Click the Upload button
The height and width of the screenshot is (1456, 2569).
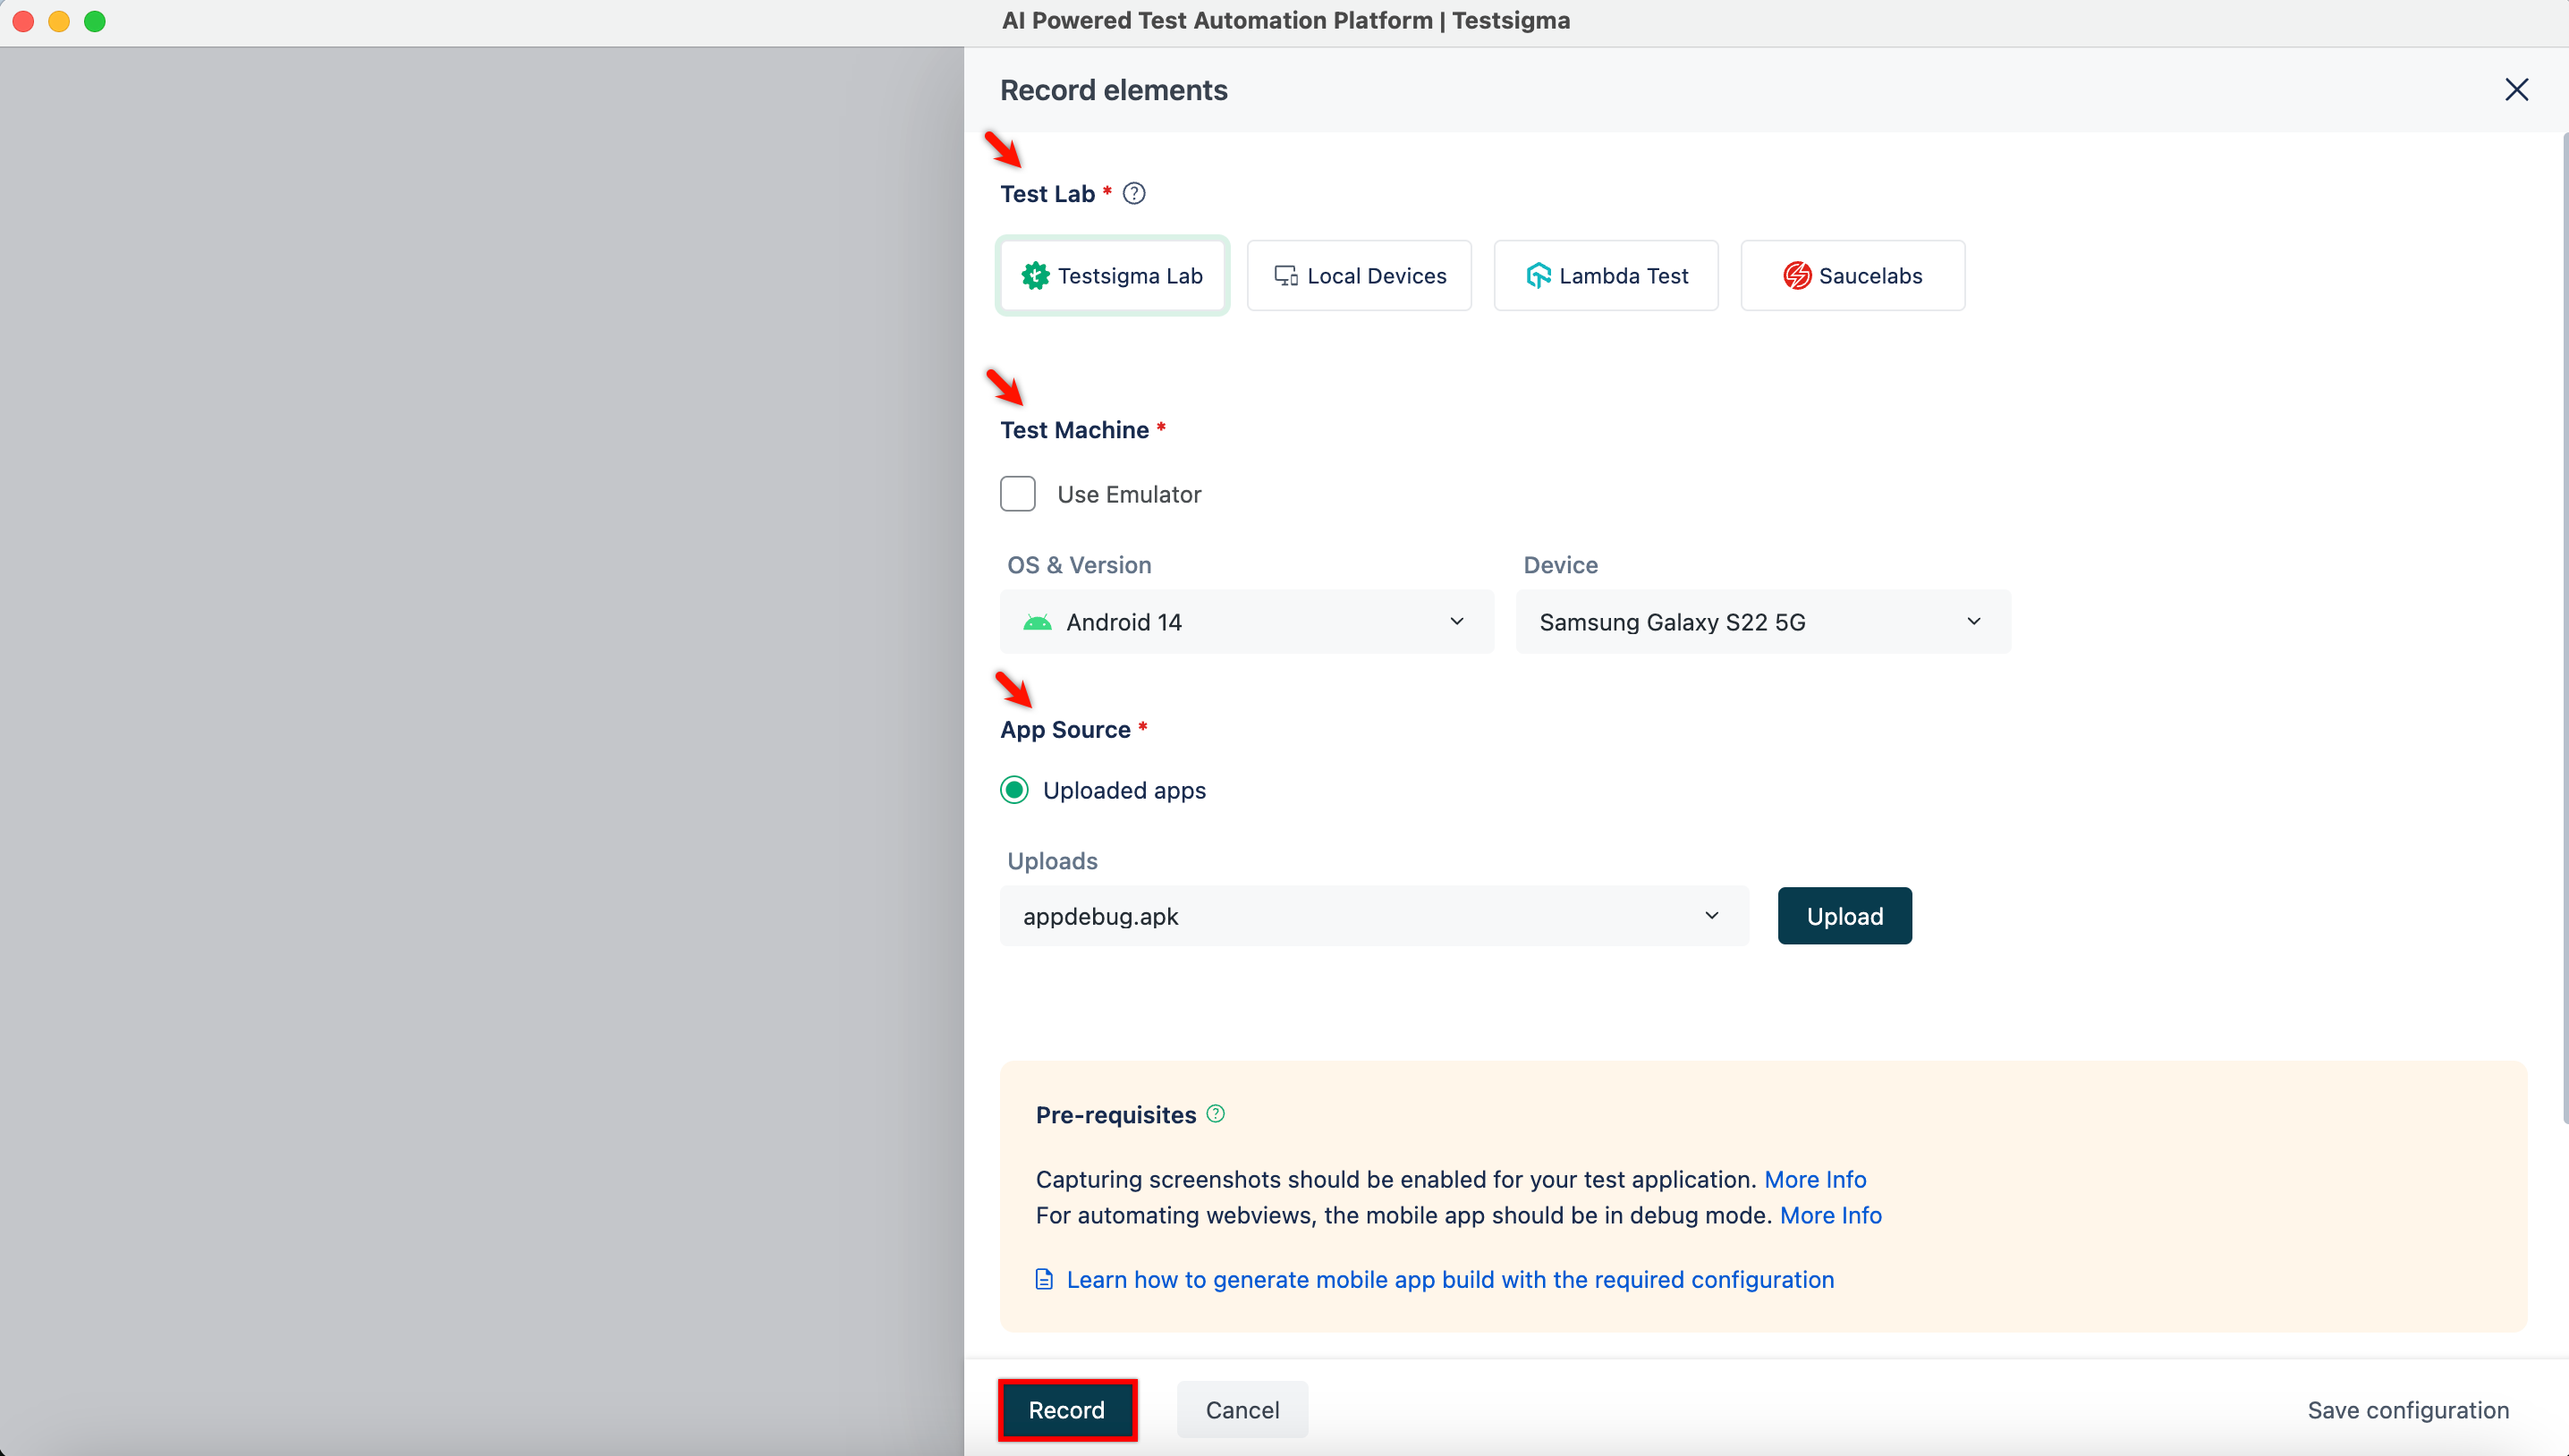1844,916
